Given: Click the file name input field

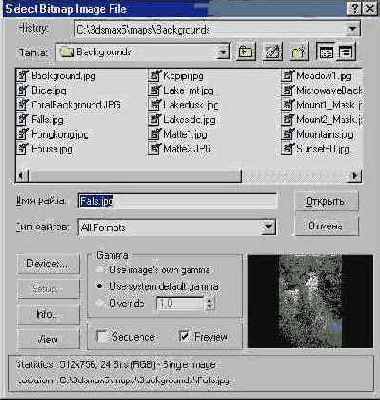Looking at the screenshot, I should [177, 201].
